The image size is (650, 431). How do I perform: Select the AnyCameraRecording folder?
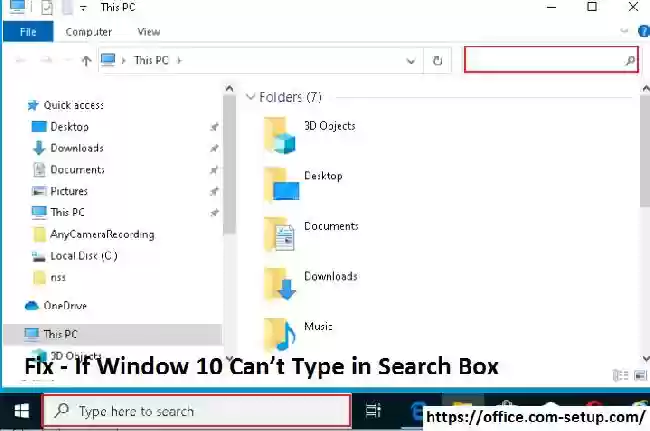[x=102, y=235]
